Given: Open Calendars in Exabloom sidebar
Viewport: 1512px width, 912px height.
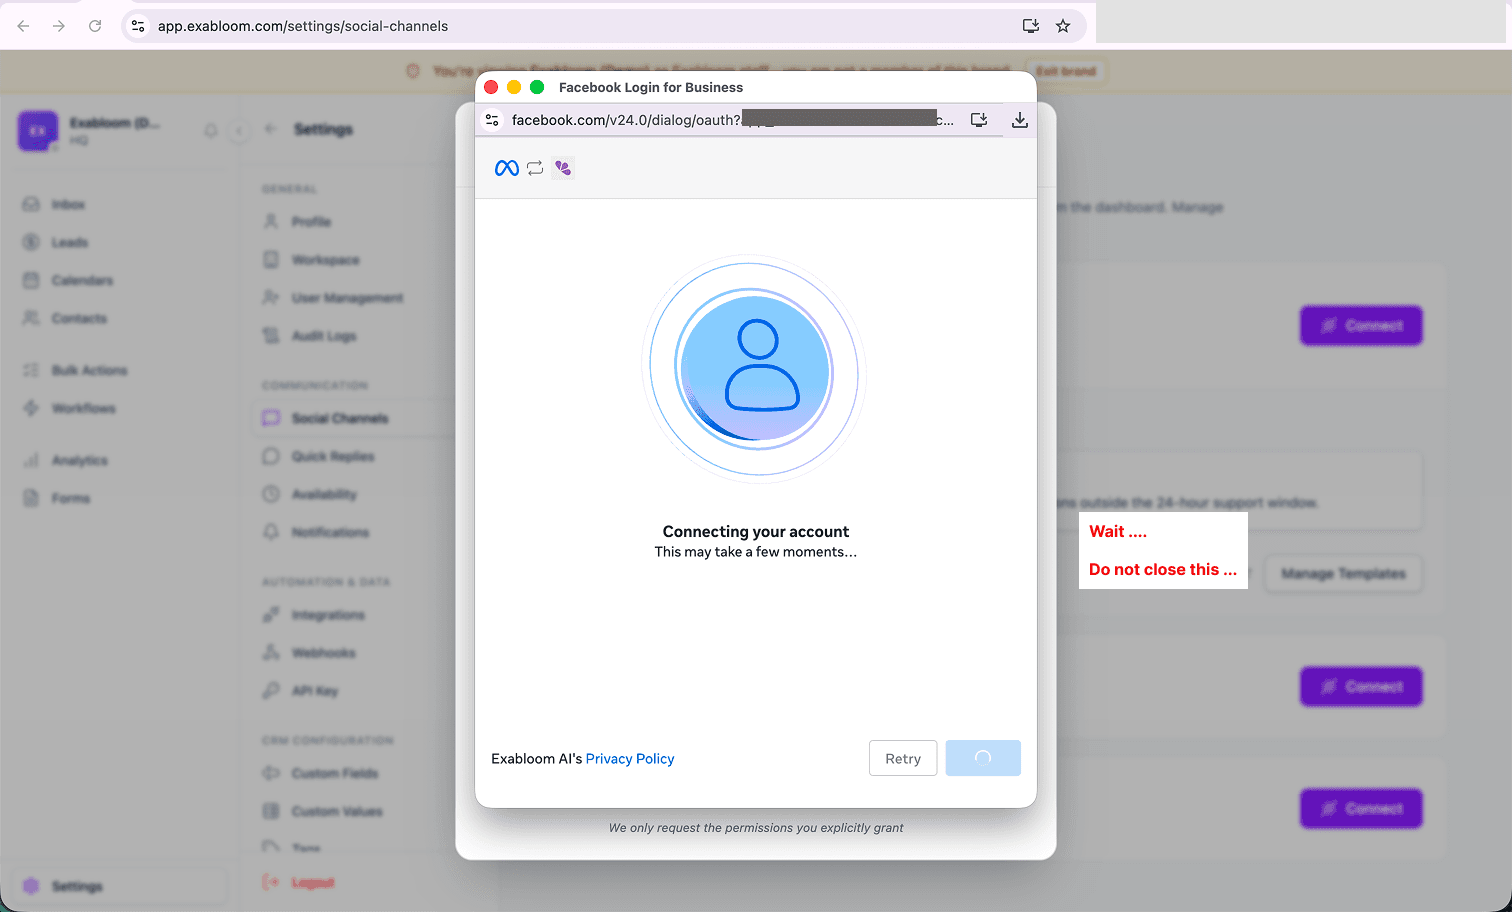Looking at the screenshot, I should [82, 280].
